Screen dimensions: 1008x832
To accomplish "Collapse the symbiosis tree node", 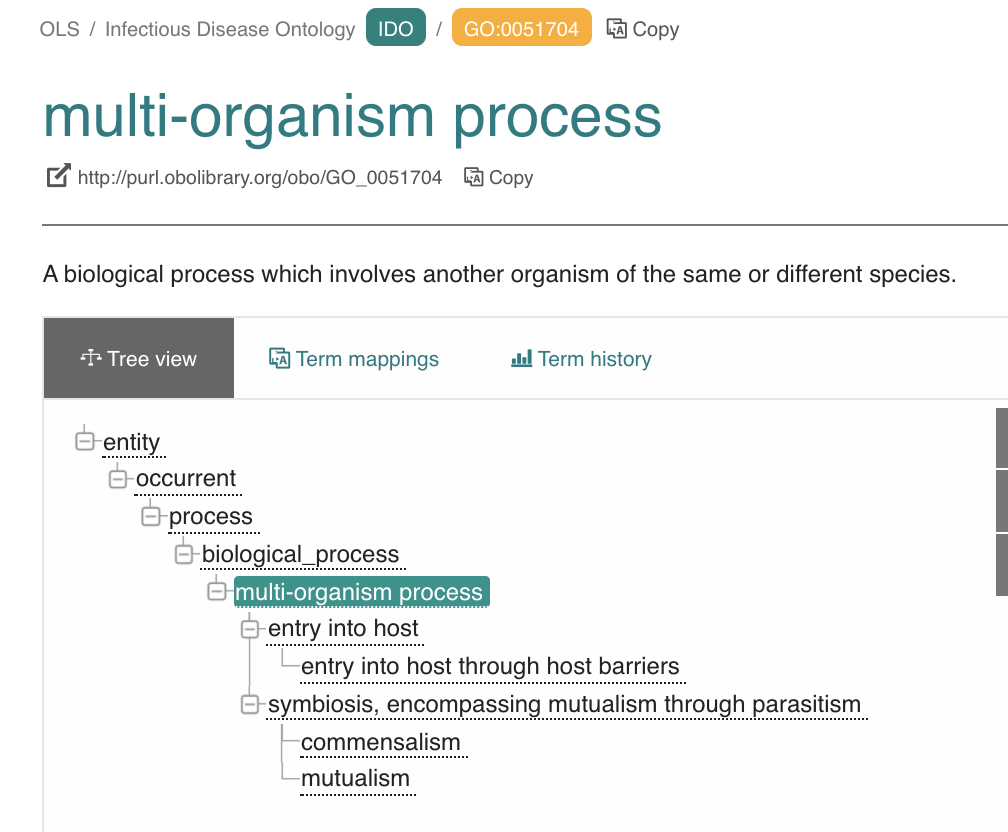I will coord(250,704).
